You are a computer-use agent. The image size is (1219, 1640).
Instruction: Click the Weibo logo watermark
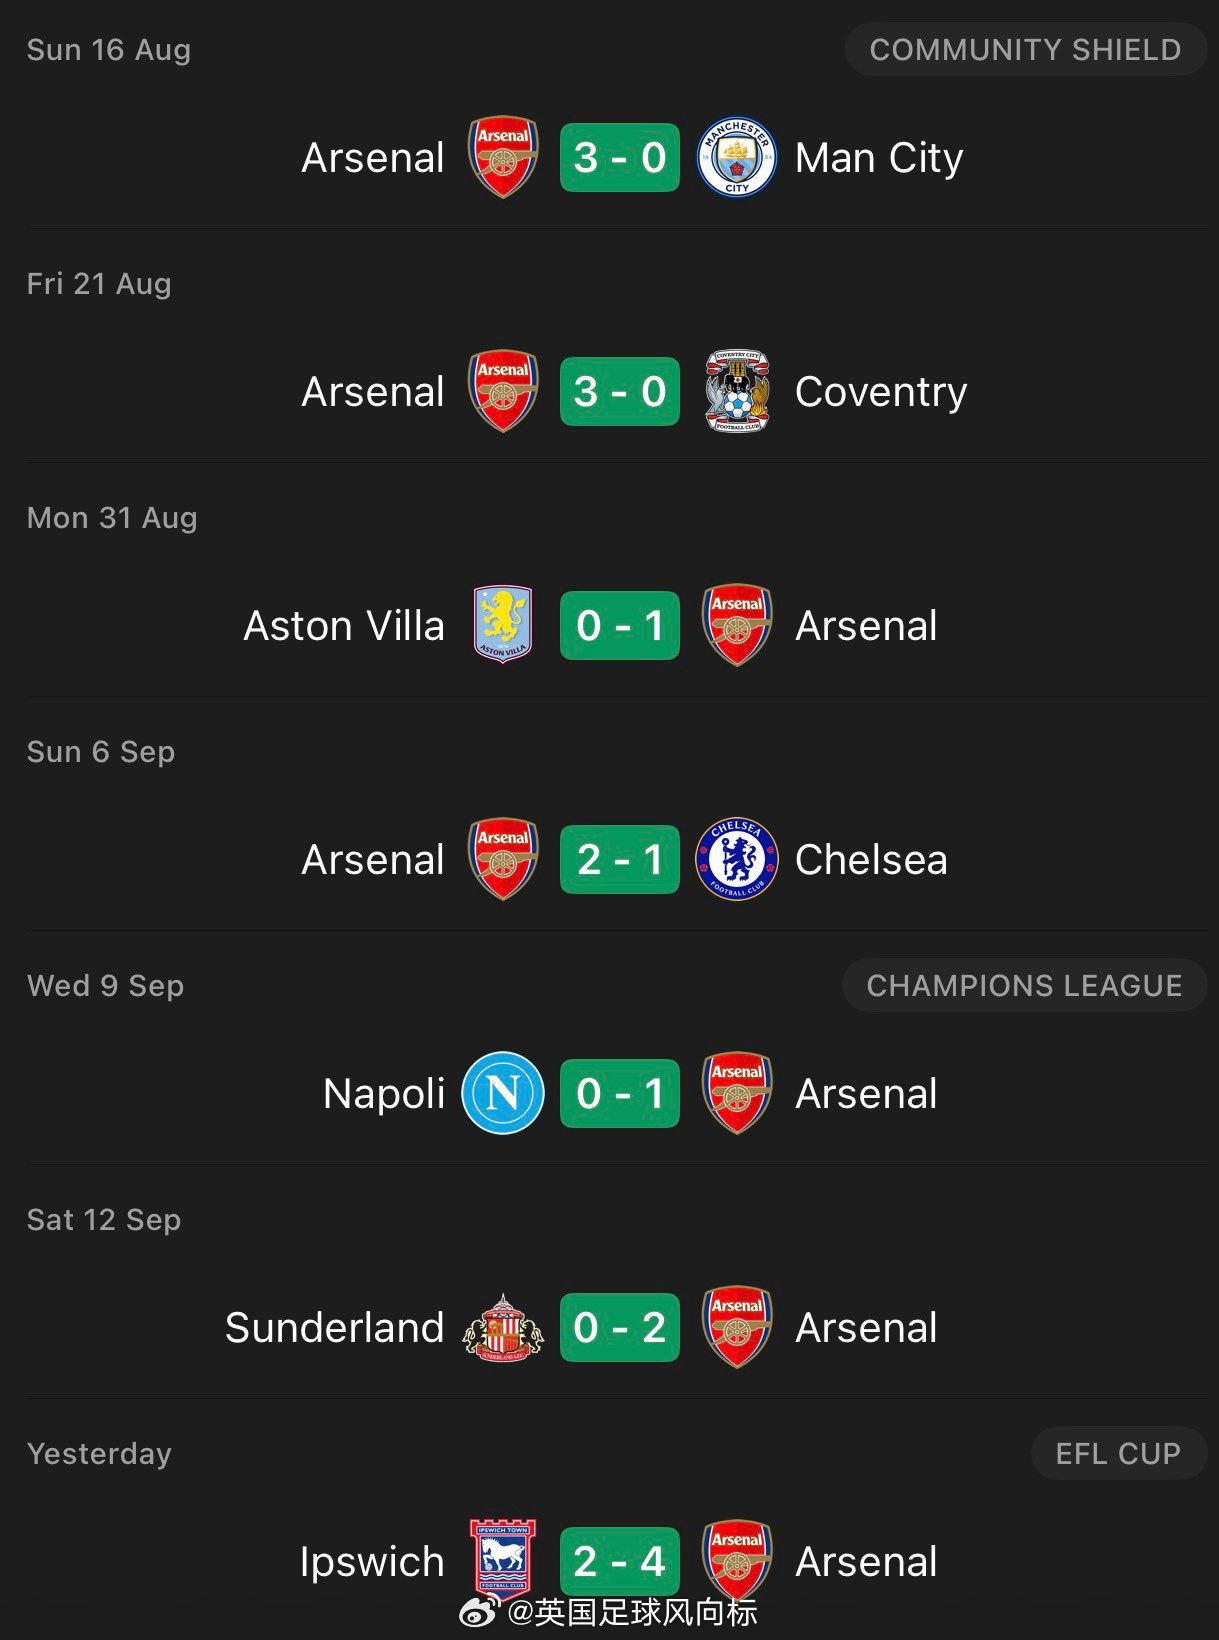click(x=479, y=1611)
